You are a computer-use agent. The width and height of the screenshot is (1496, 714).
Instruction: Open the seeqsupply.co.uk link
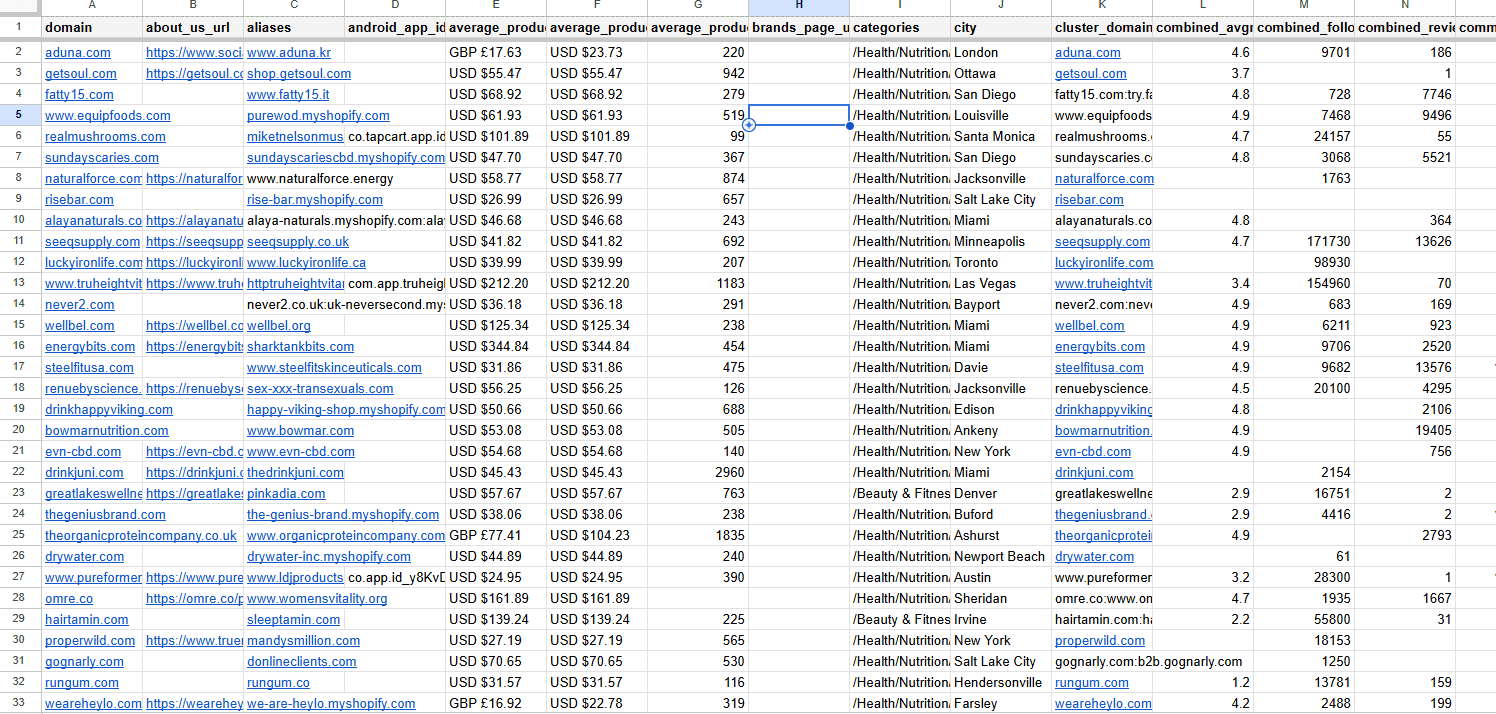tap(298, 241)
